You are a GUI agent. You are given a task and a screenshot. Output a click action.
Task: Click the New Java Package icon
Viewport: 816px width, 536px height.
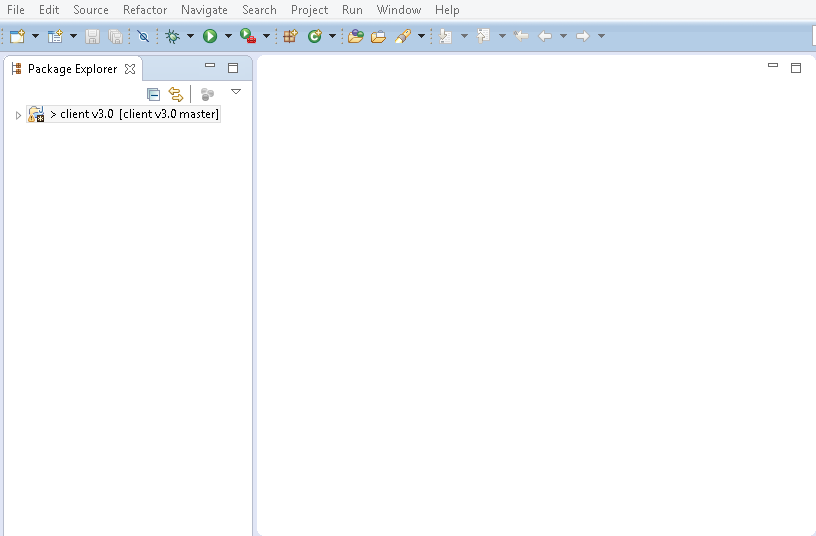point(290,36)
